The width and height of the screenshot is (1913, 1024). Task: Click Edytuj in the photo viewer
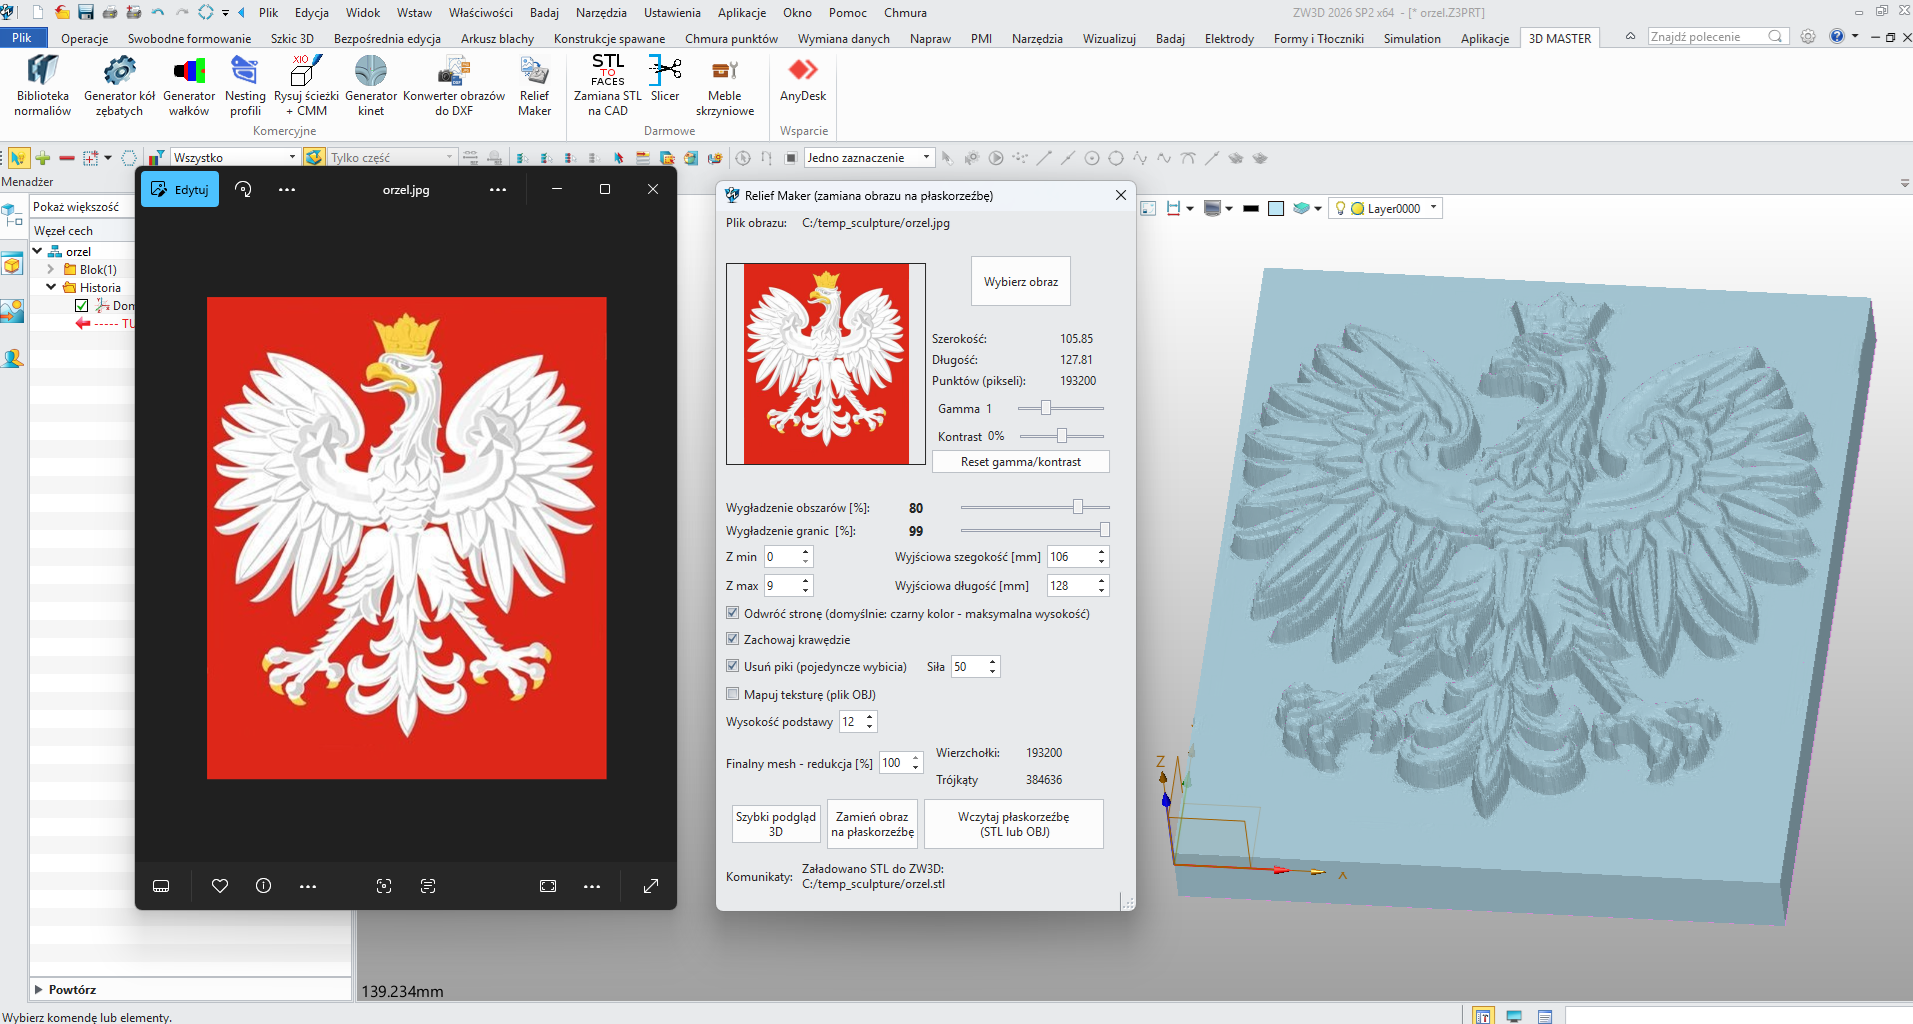180,189
